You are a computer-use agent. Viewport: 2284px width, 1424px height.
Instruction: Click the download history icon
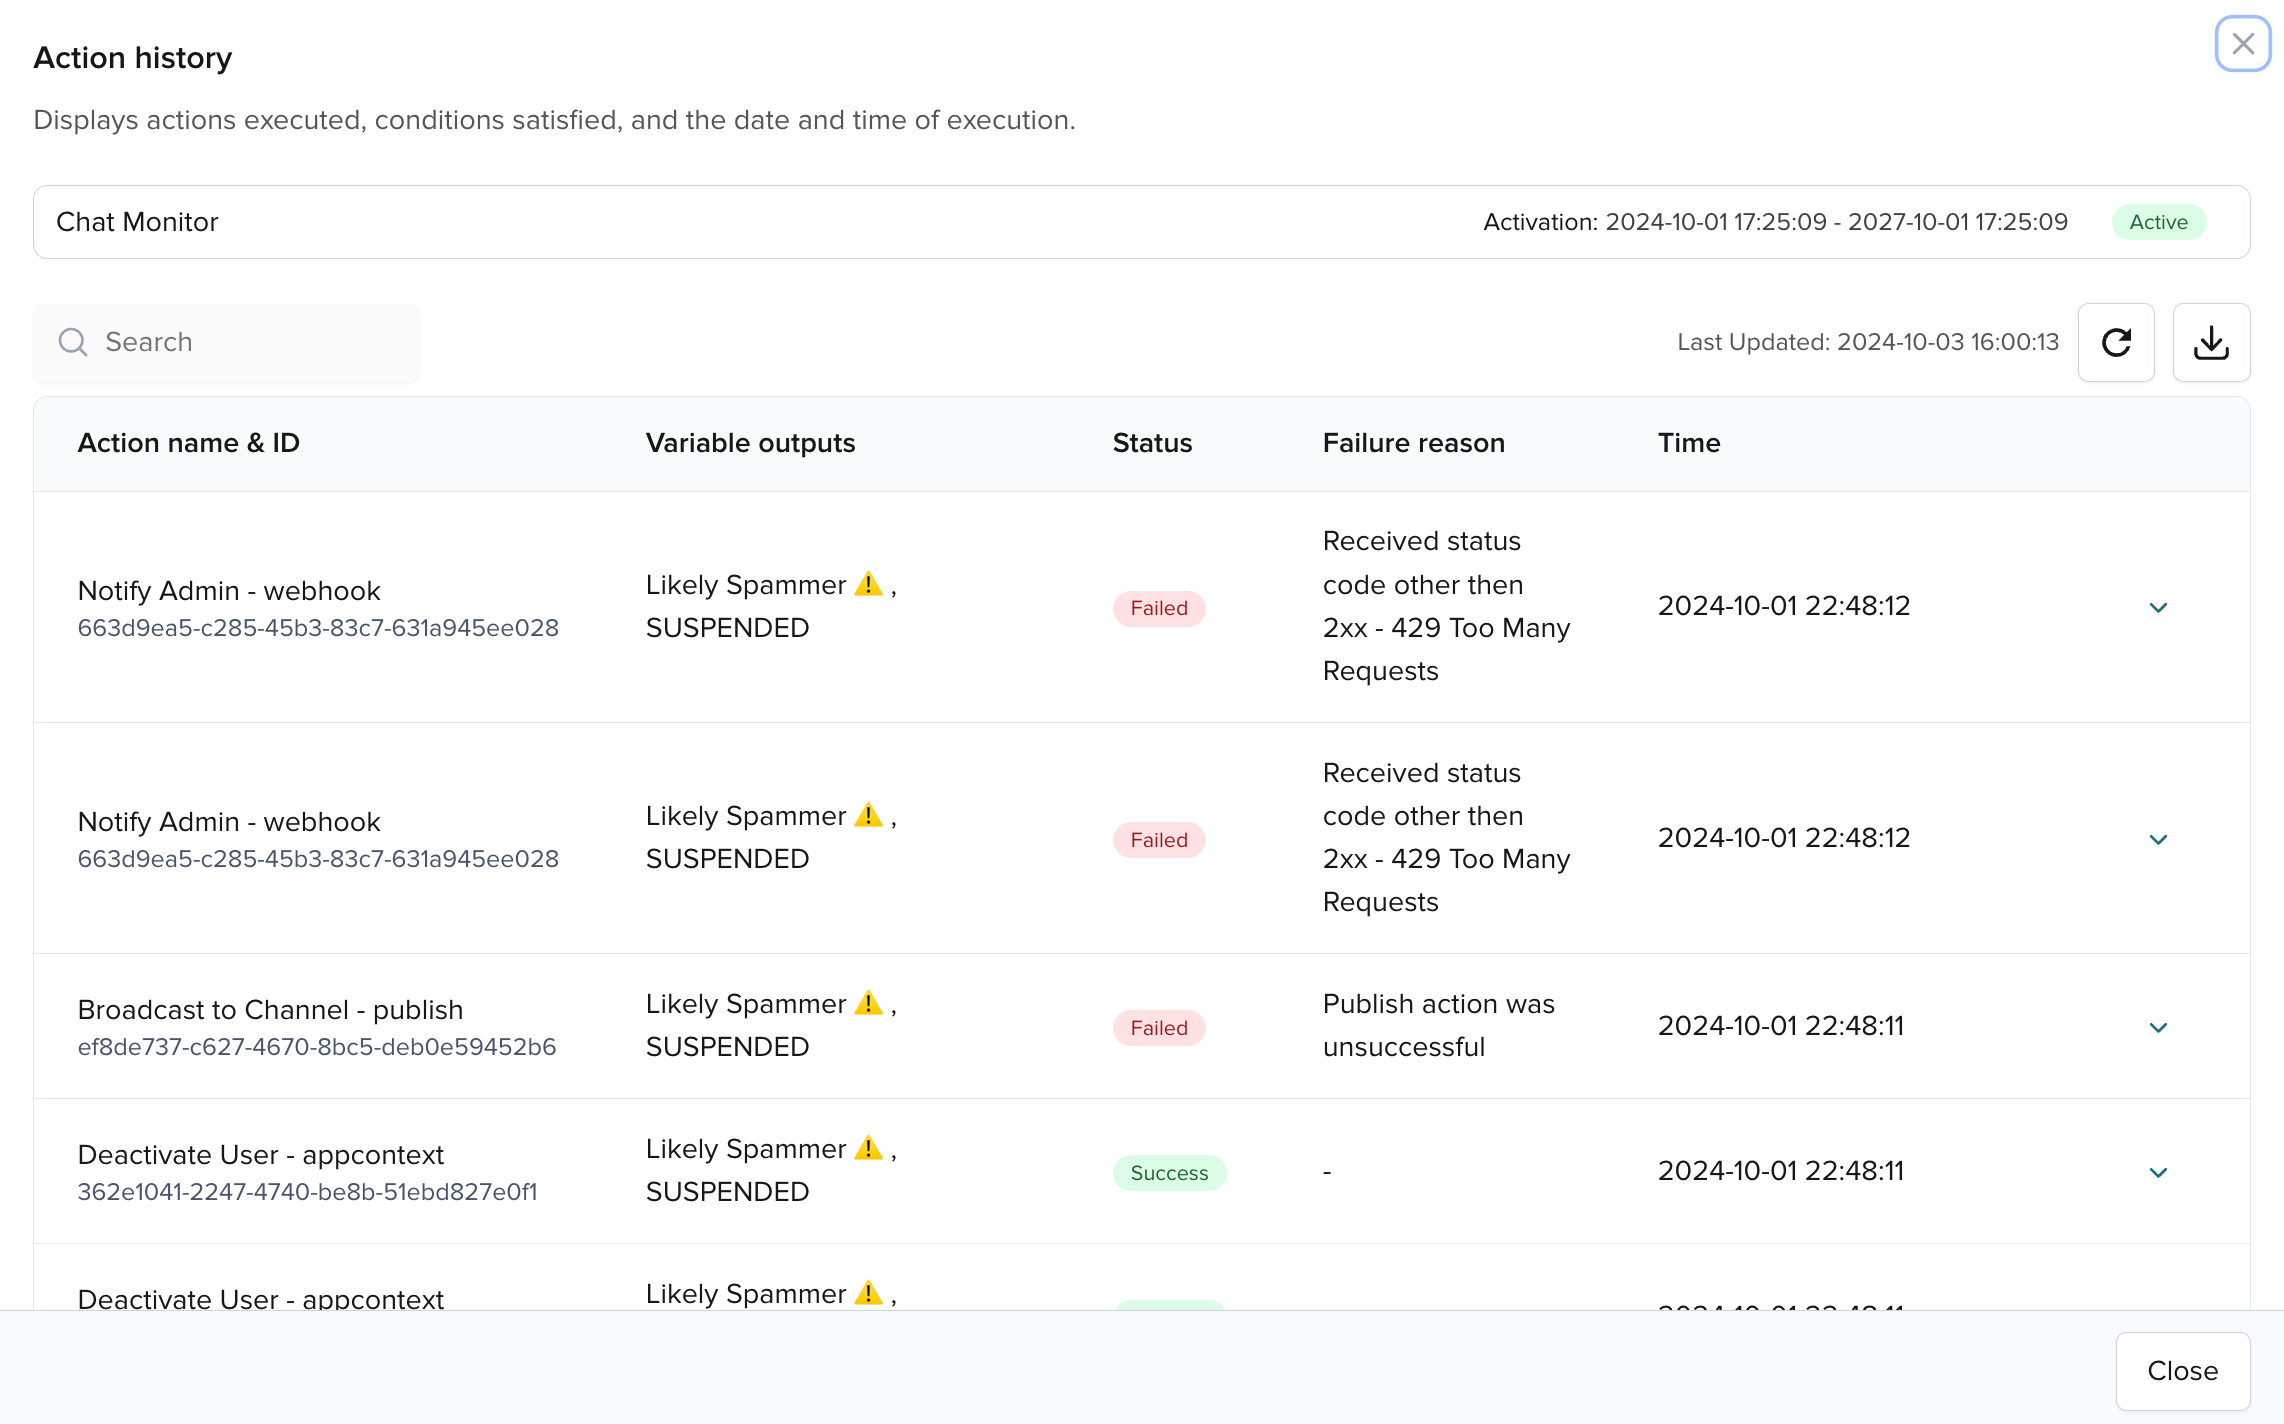pos(2211,343)
